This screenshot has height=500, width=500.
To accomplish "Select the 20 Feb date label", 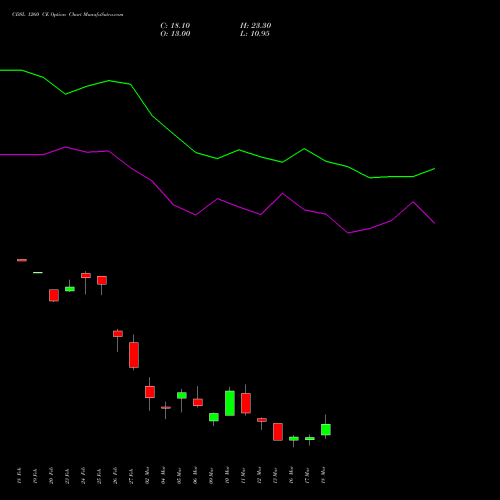I will (x=51, y=476).
